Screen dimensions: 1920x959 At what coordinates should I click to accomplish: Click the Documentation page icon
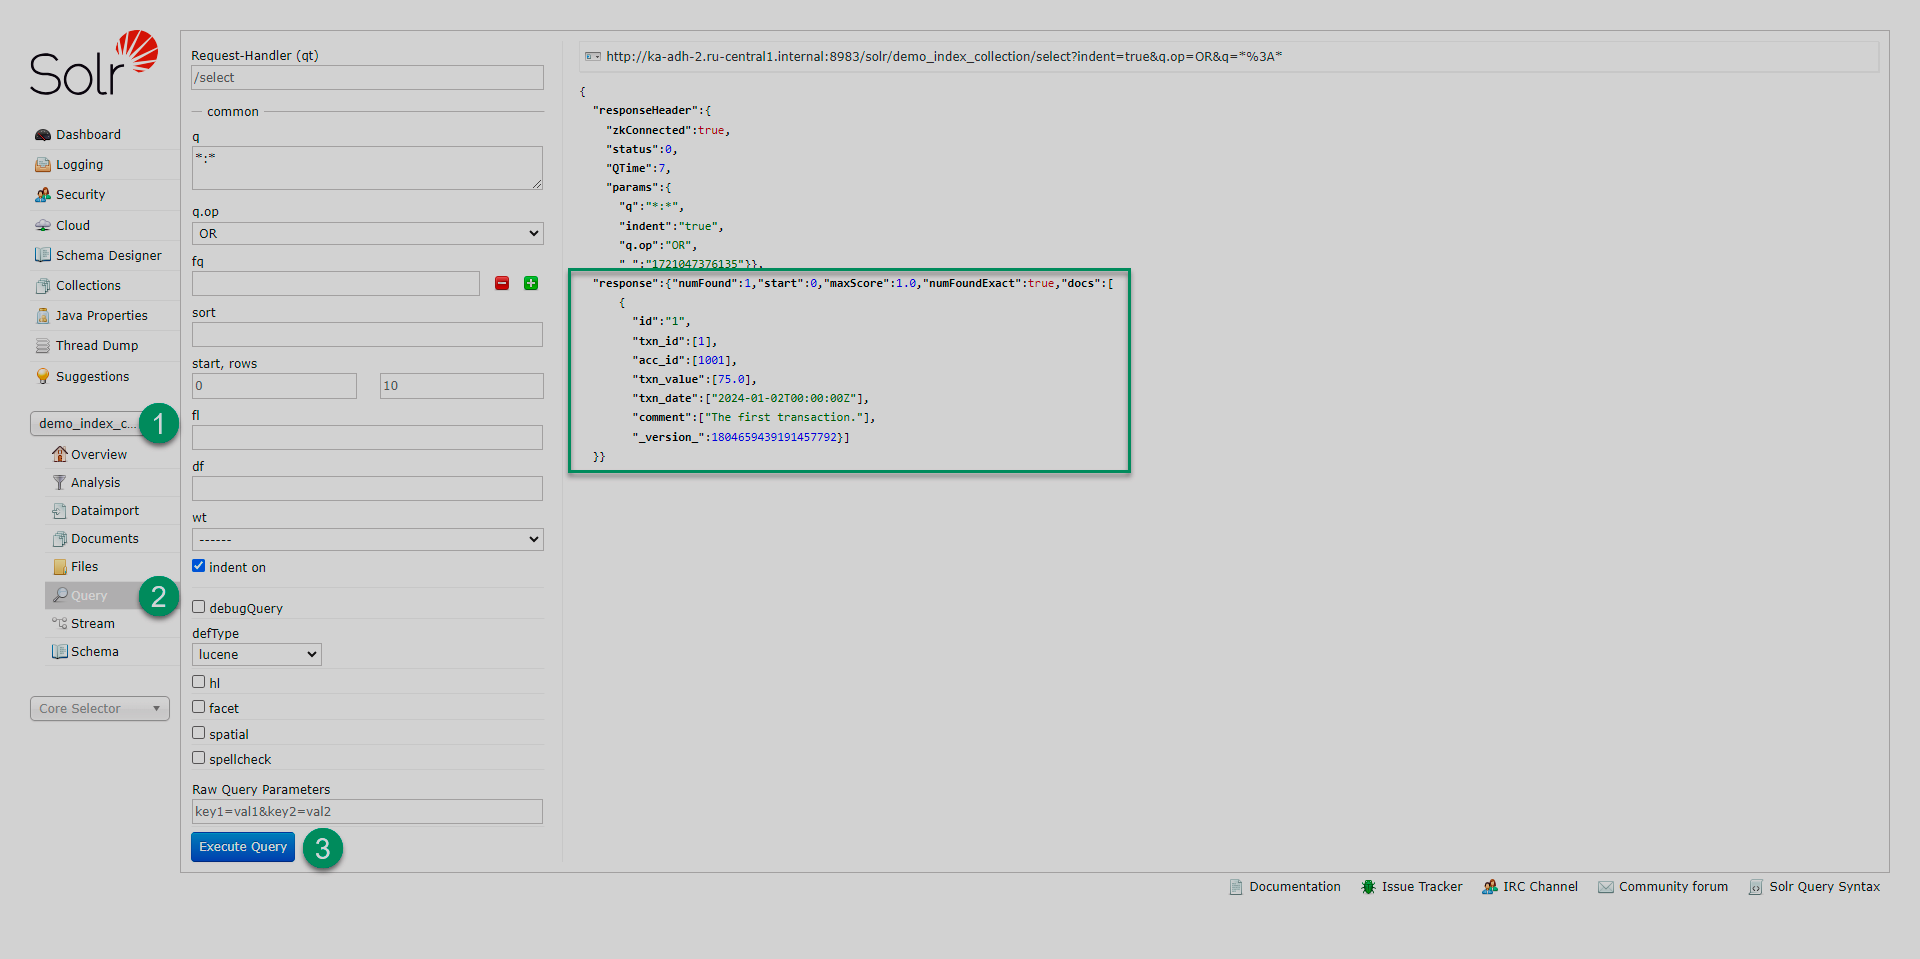[x=1236, y=887]
